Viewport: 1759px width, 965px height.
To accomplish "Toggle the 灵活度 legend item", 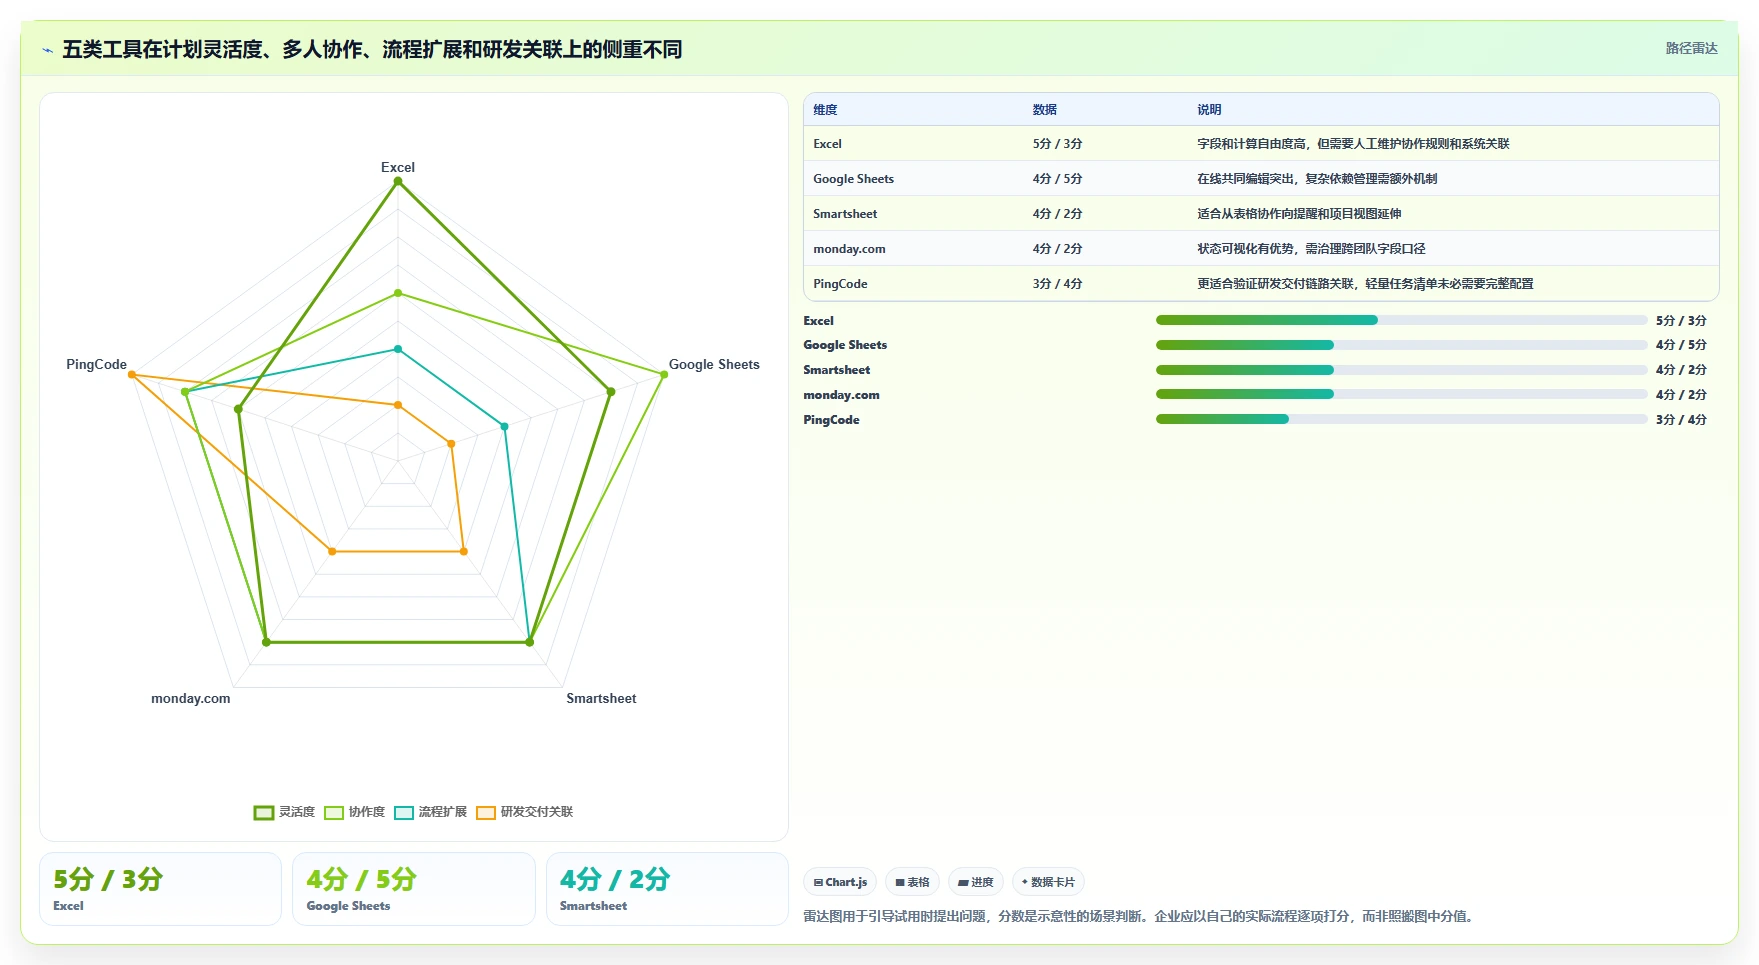I will (284, 812).
